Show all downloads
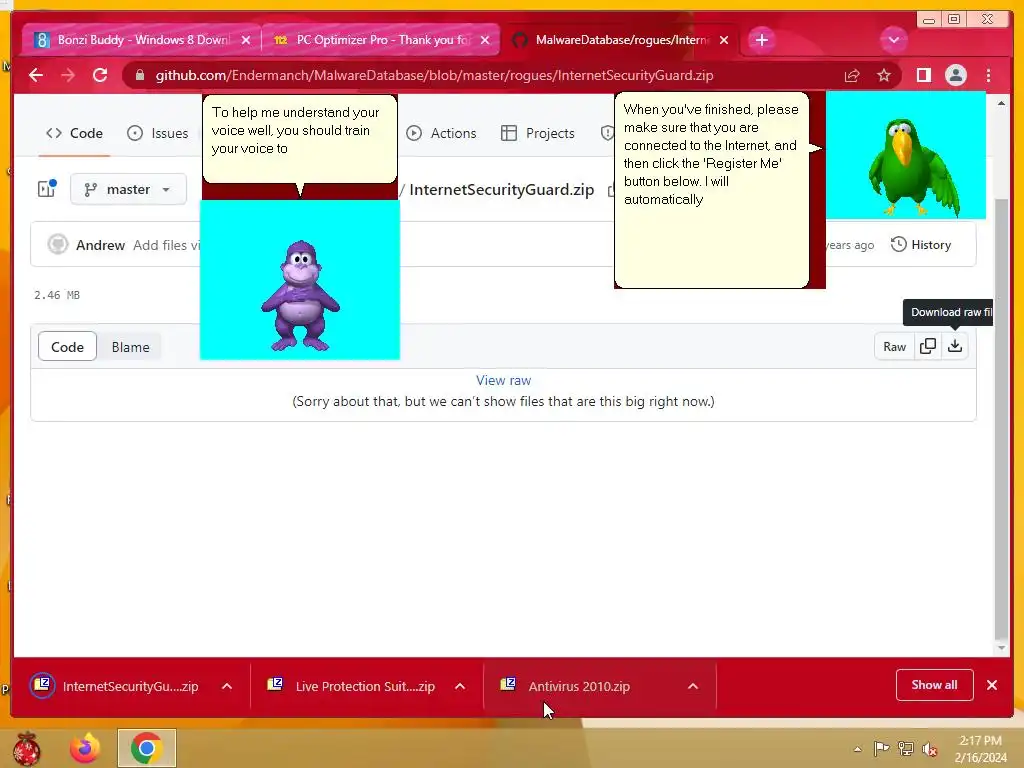Viewport: 1024px width, 768px height. pos(935,685)
